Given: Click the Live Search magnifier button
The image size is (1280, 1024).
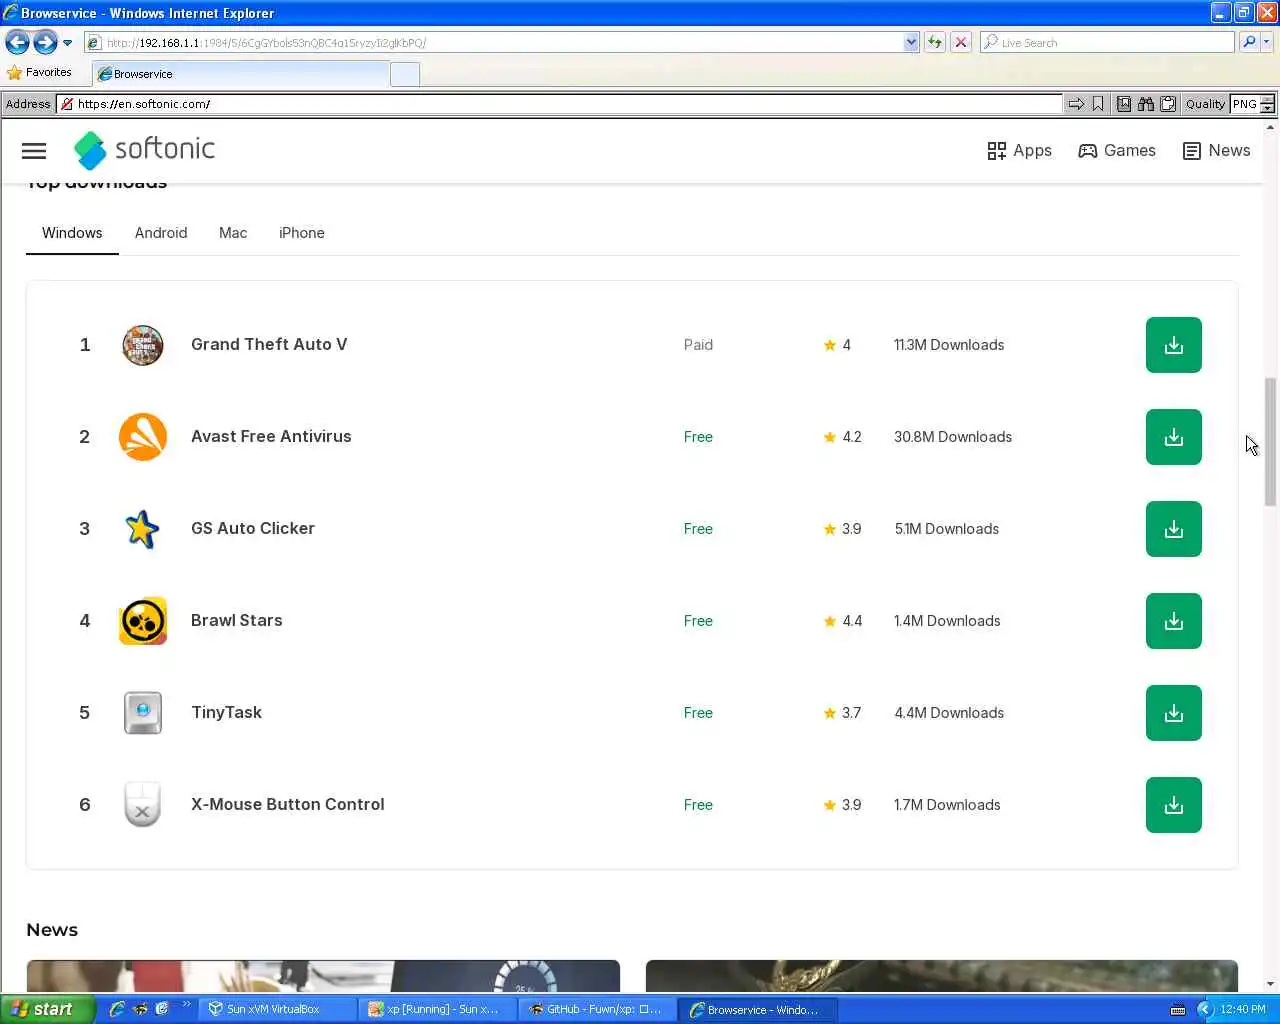Looking at the screenshot, I should (x=1249, y=42).
